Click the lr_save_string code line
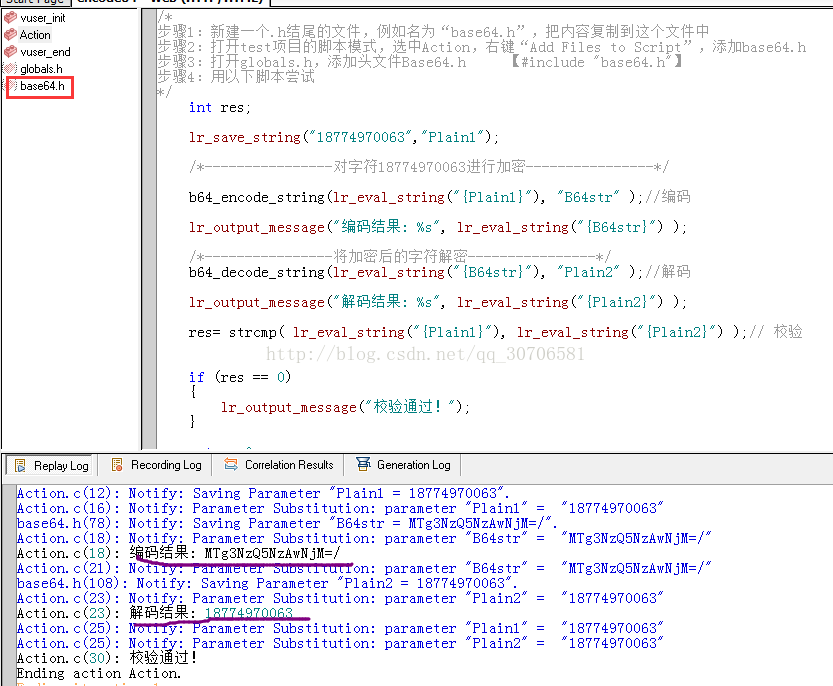 (x=344, y=138)
